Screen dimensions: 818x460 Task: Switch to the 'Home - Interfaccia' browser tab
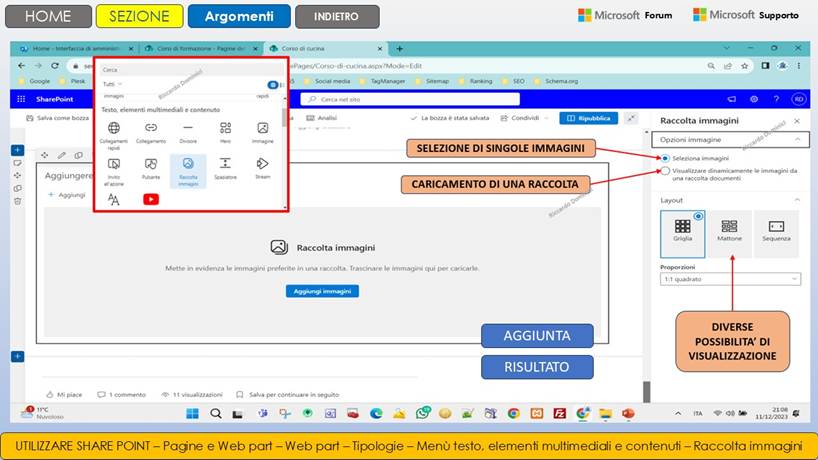[76, 49]
